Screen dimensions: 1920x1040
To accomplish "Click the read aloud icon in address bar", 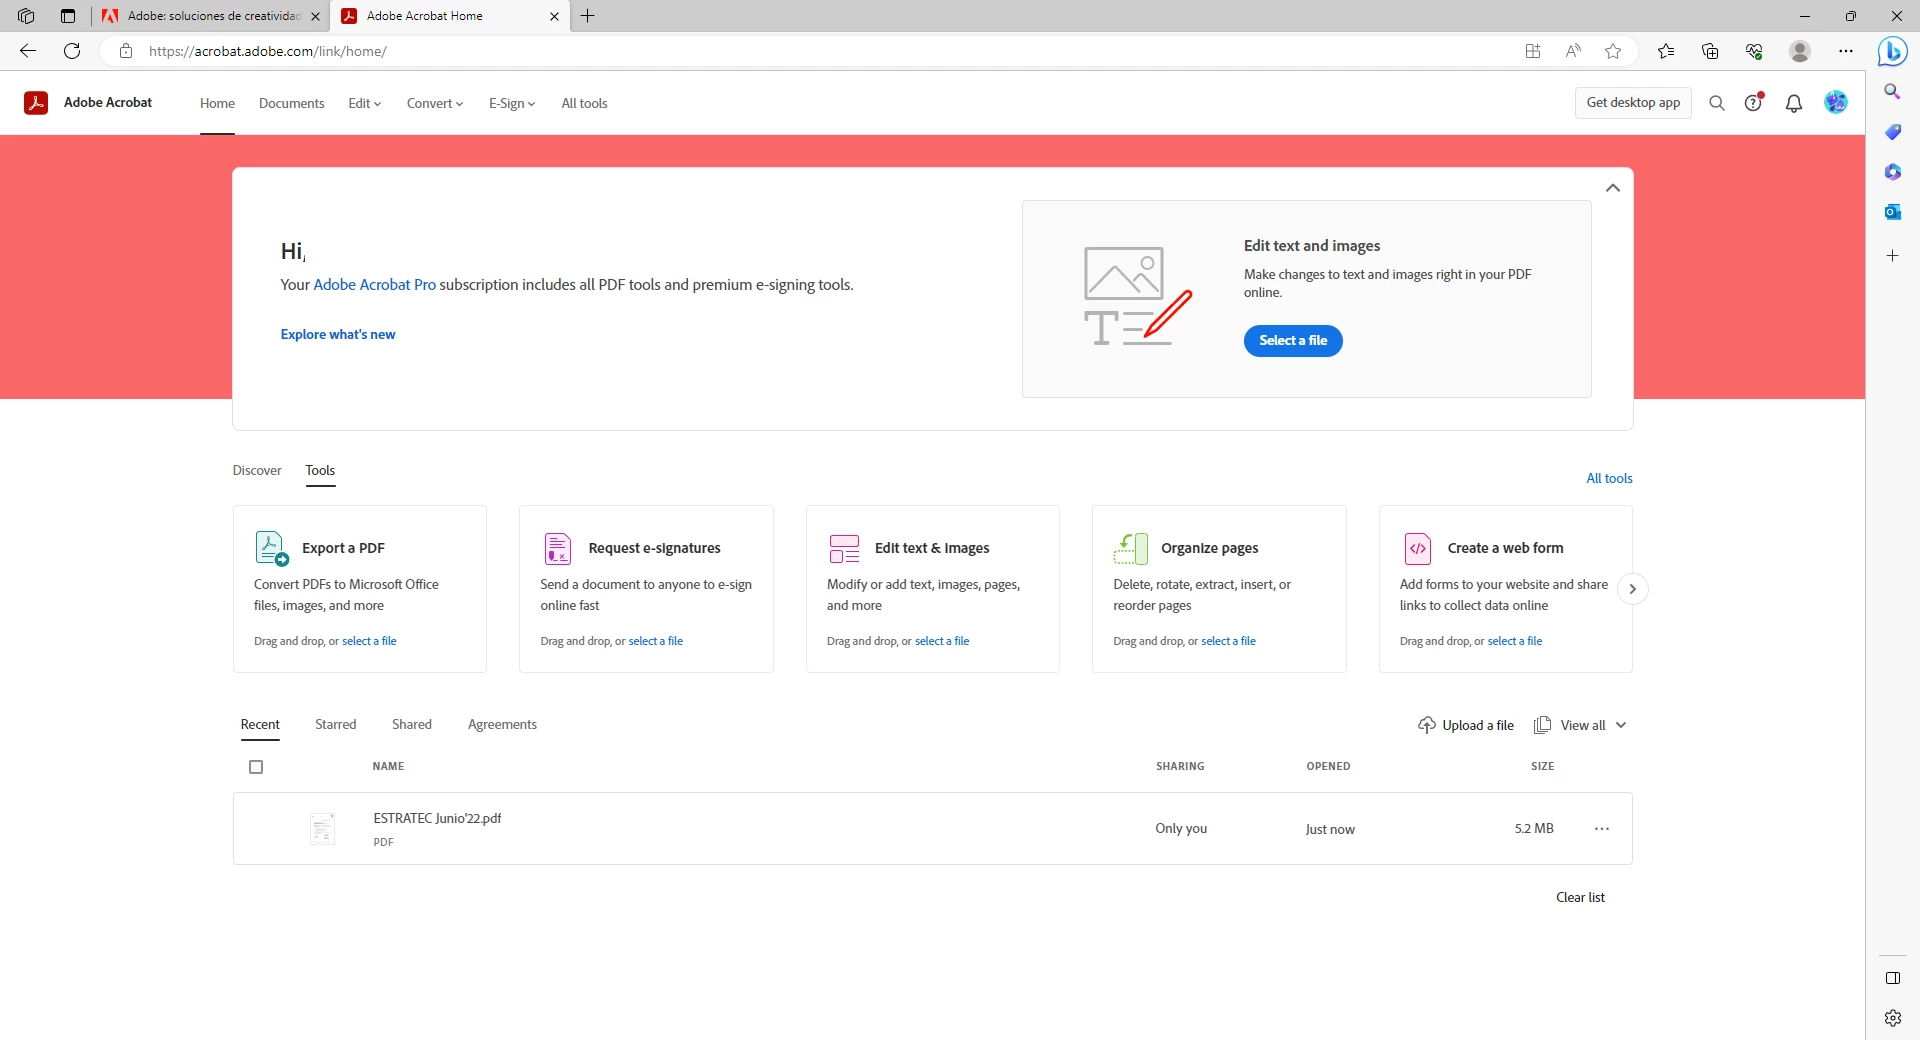I will coord(1573,51).
